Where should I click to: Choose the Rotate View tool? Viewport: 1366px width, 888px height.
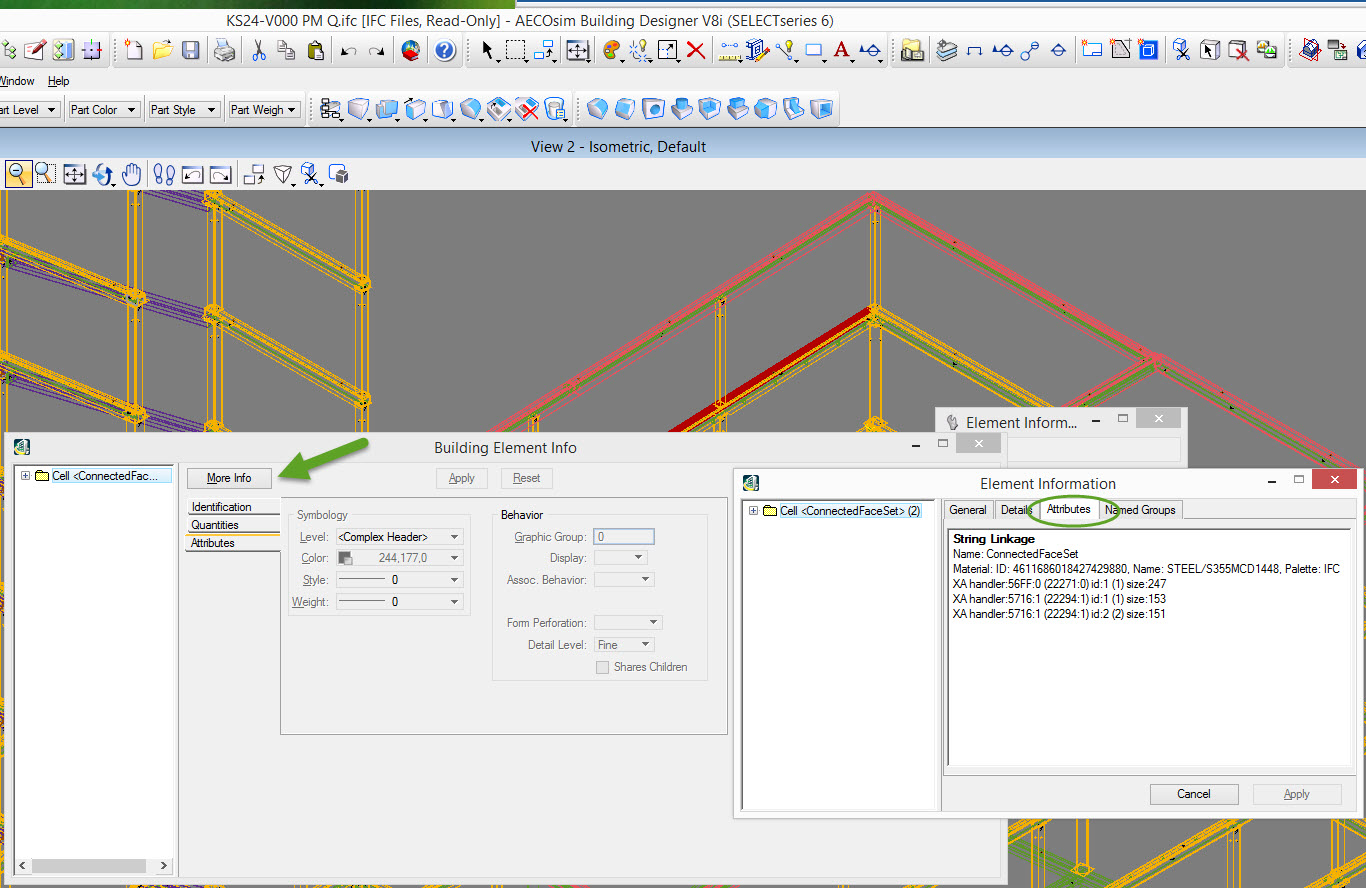pos(103,174)
